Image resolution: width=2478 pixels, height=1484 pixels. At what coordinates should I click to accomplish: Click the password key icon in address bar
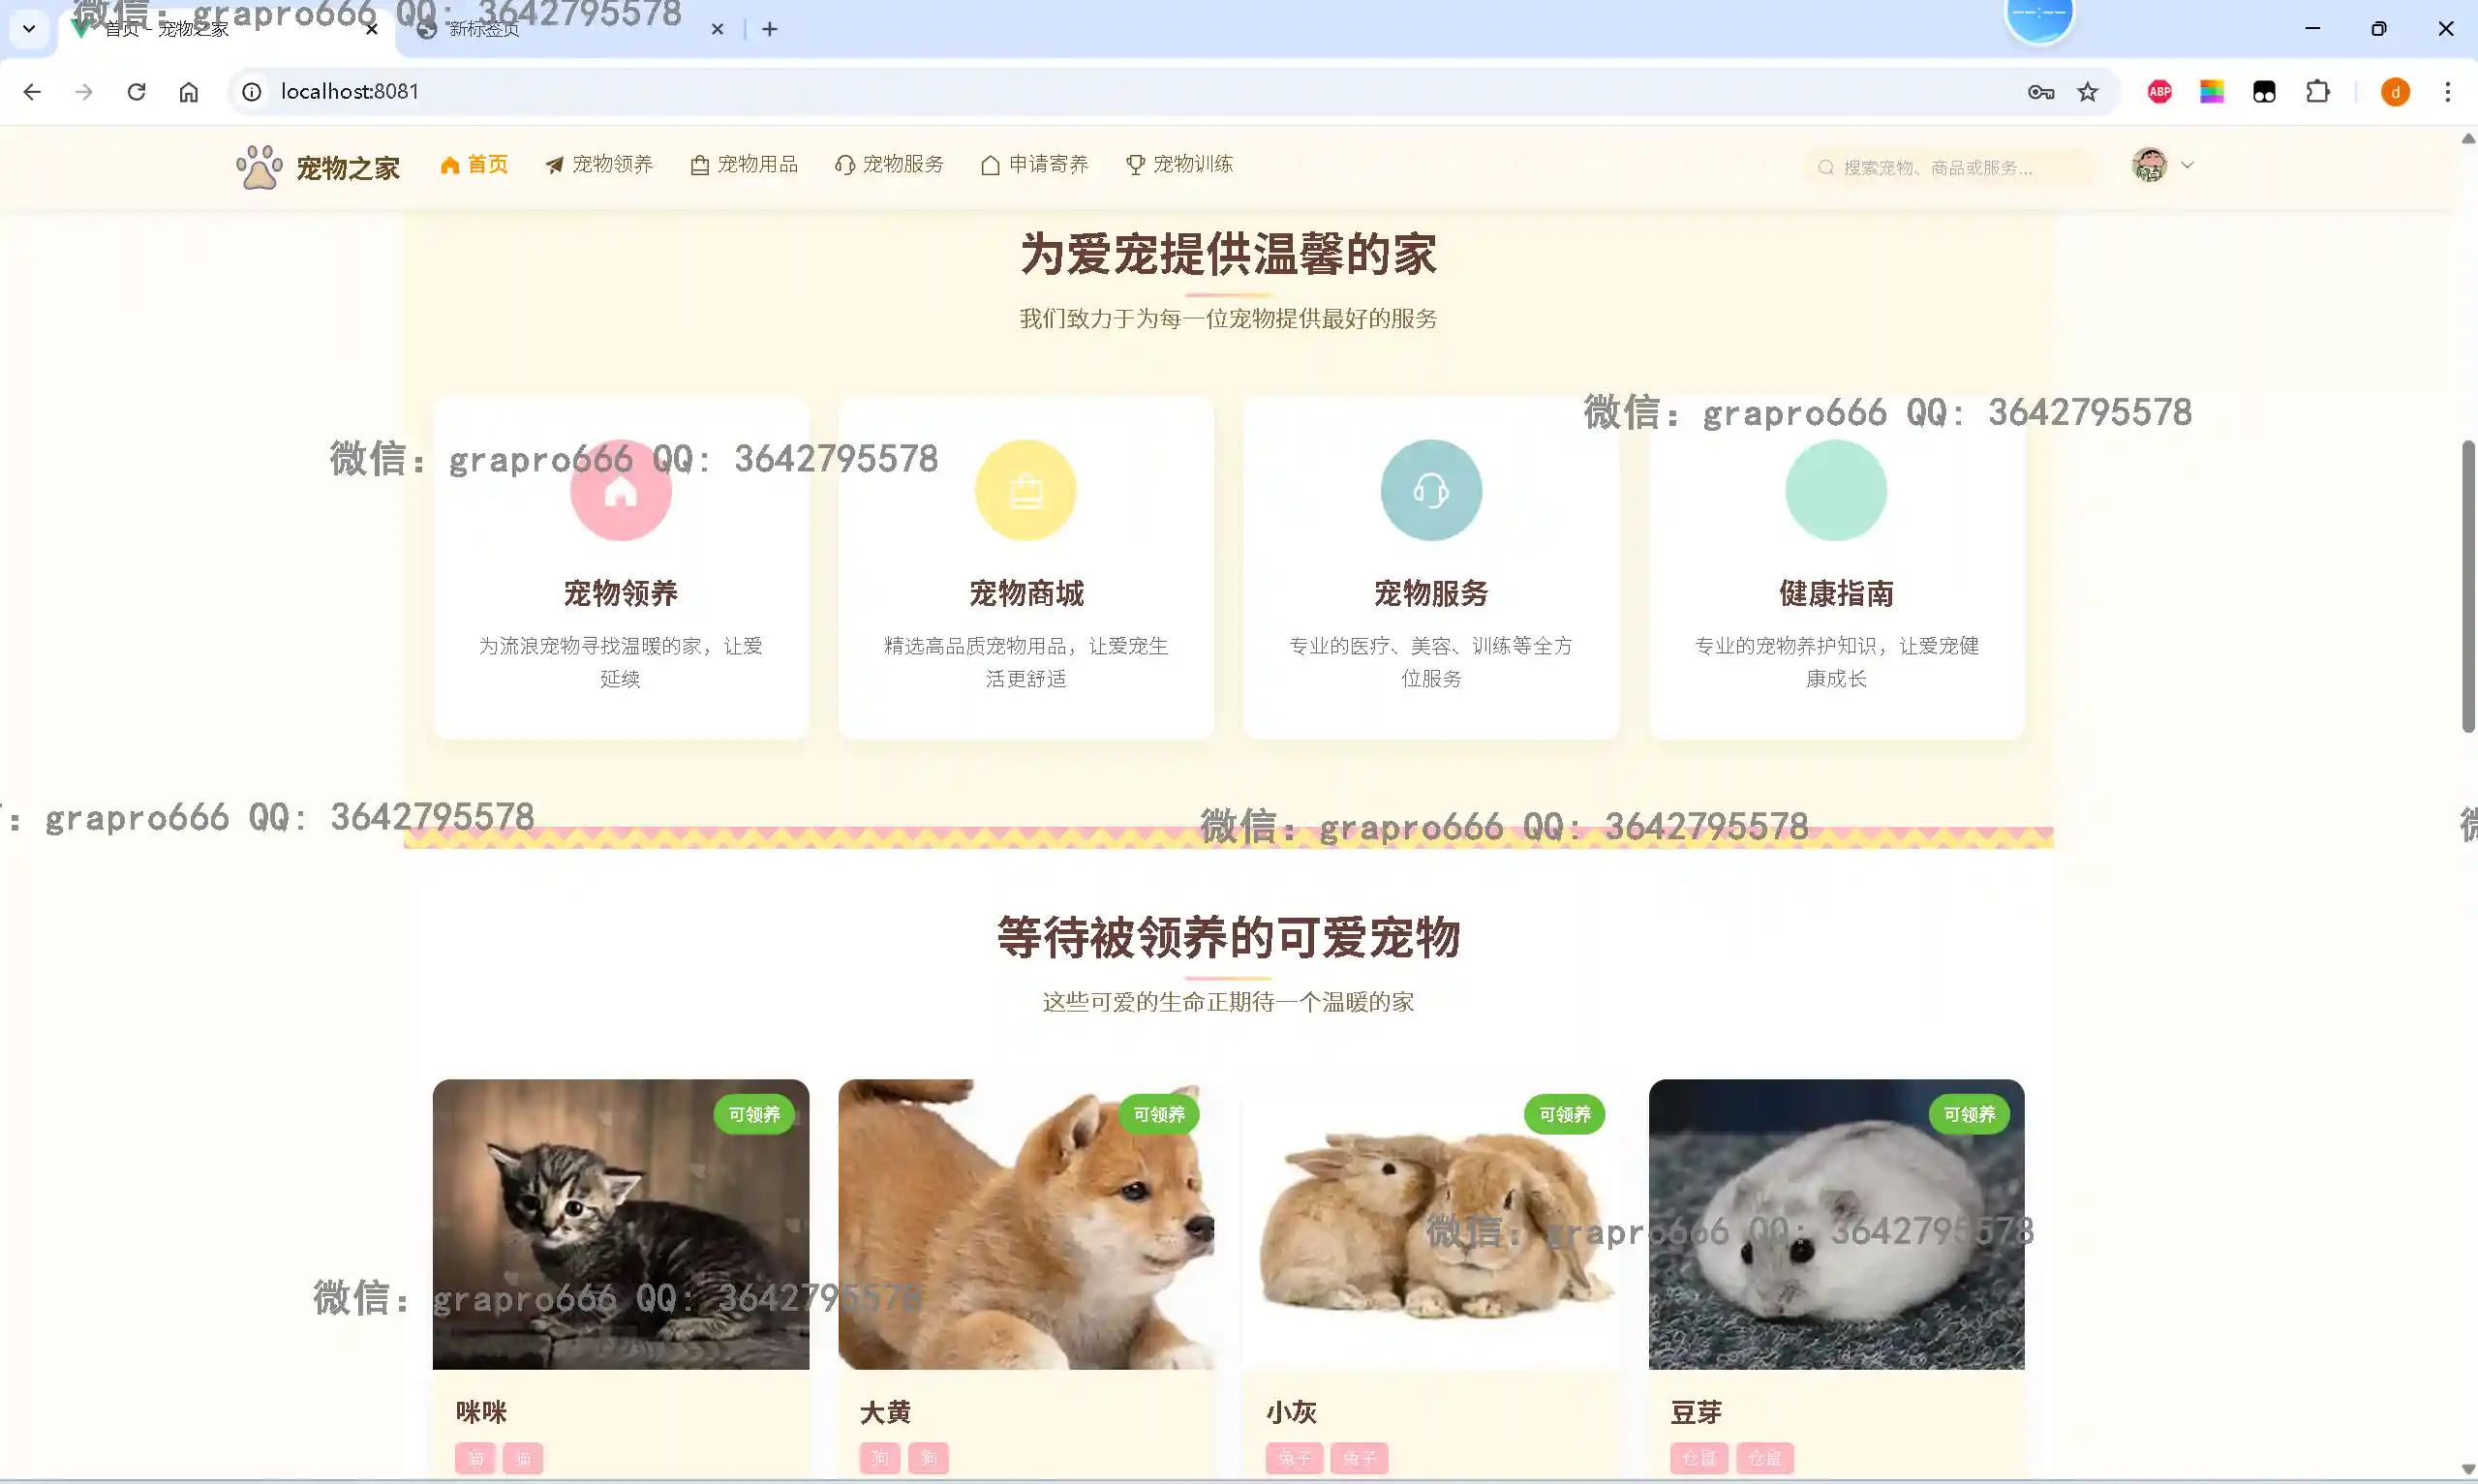click(x=2040, y=92)
